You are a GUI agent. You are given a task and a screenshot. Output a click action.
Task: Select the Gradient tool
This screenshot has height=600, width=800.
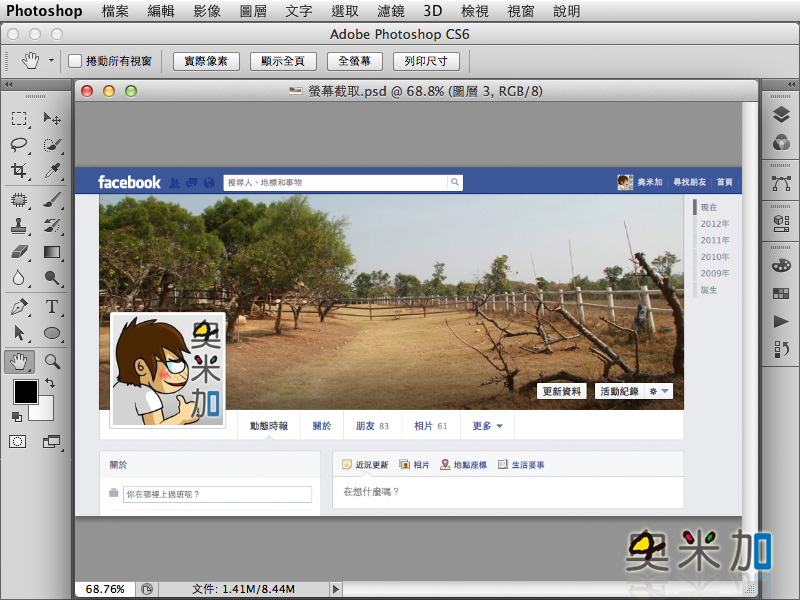[52, 252]
